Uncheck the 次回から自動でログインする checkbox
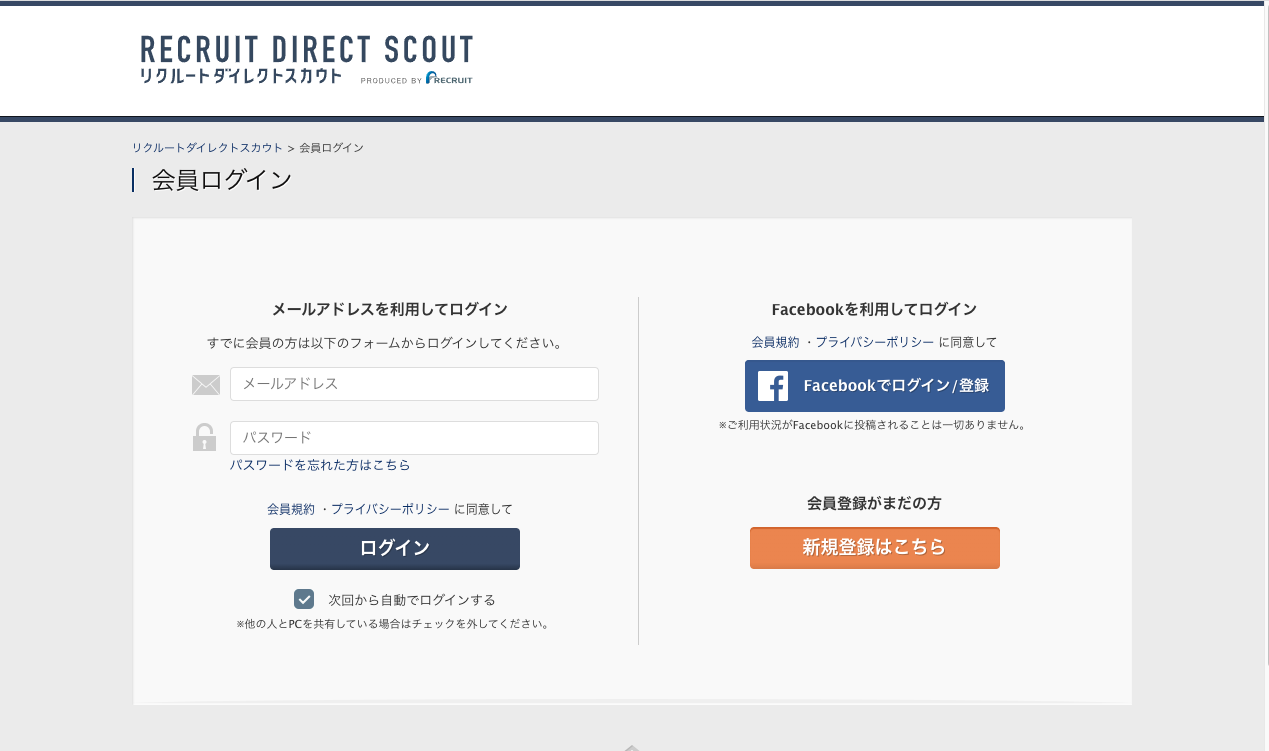 click(304, 599)
